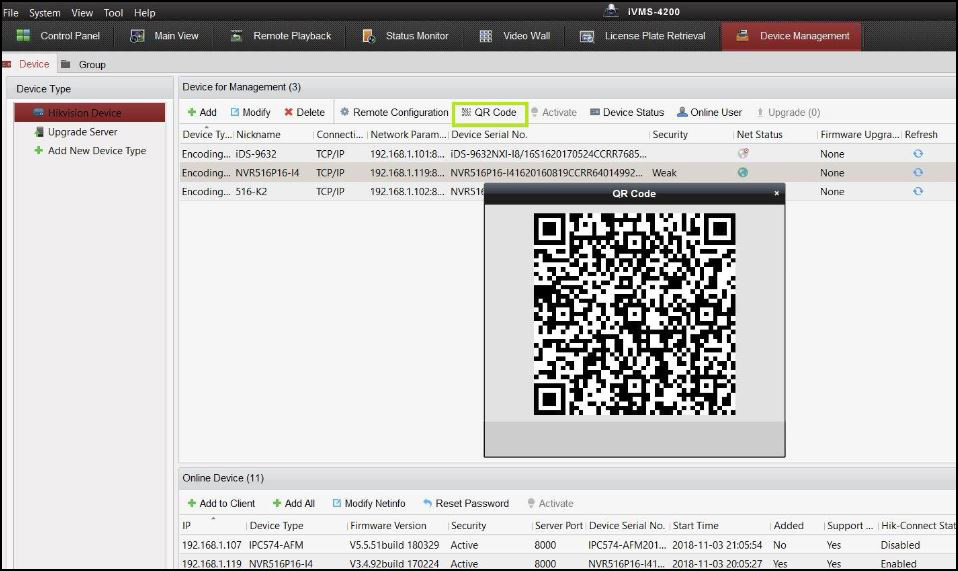
Task: Refresh the iDS-9632 device row
Action: point(918,154)
